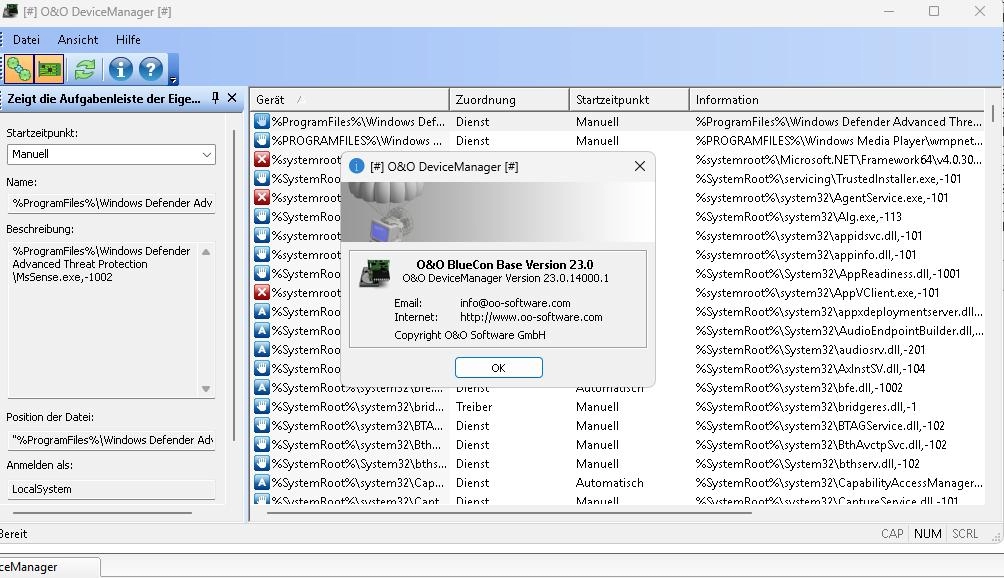Click red X icon of AgentService.exe row
The height and width of the screenshot is (578, 1004).
(x=261, y=197)
